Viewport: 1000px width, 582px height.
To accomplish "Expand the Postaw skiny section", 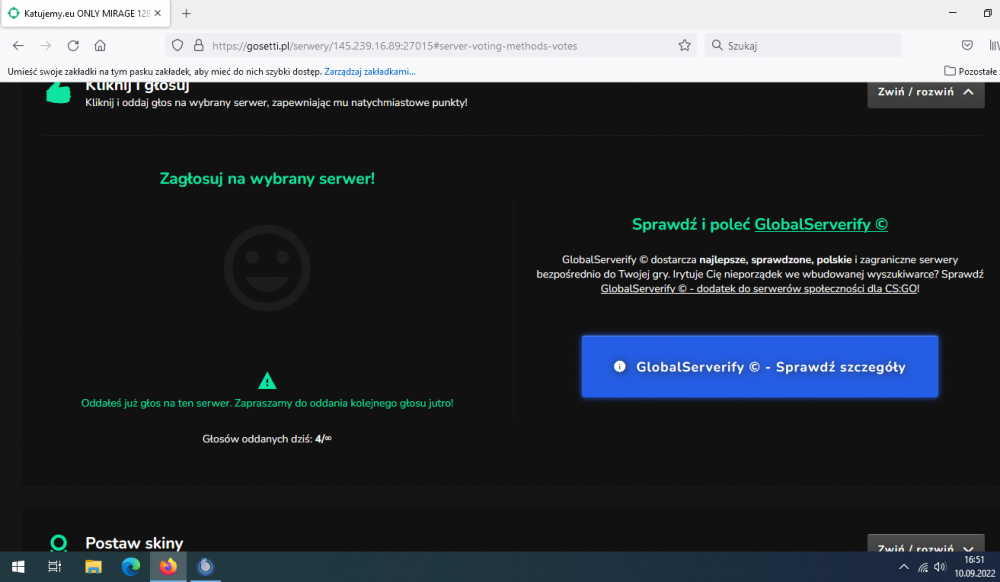I will coord(925,546).
